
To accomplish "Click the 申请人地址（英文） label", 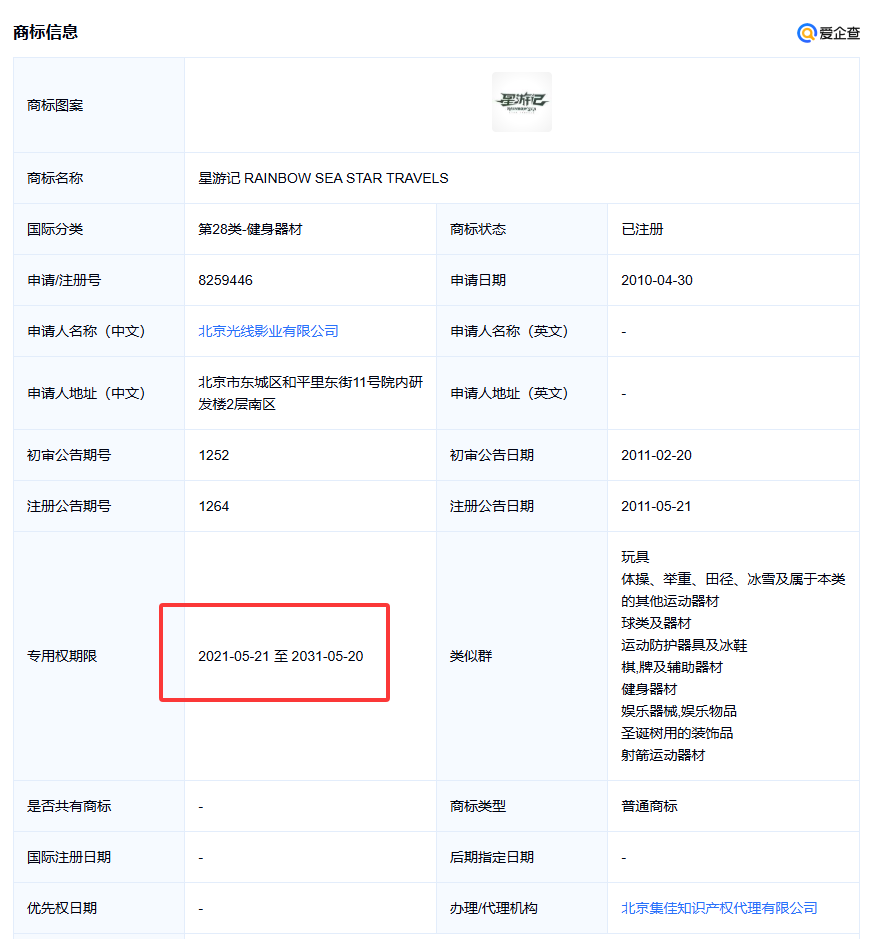I will (x=509, y=393).
